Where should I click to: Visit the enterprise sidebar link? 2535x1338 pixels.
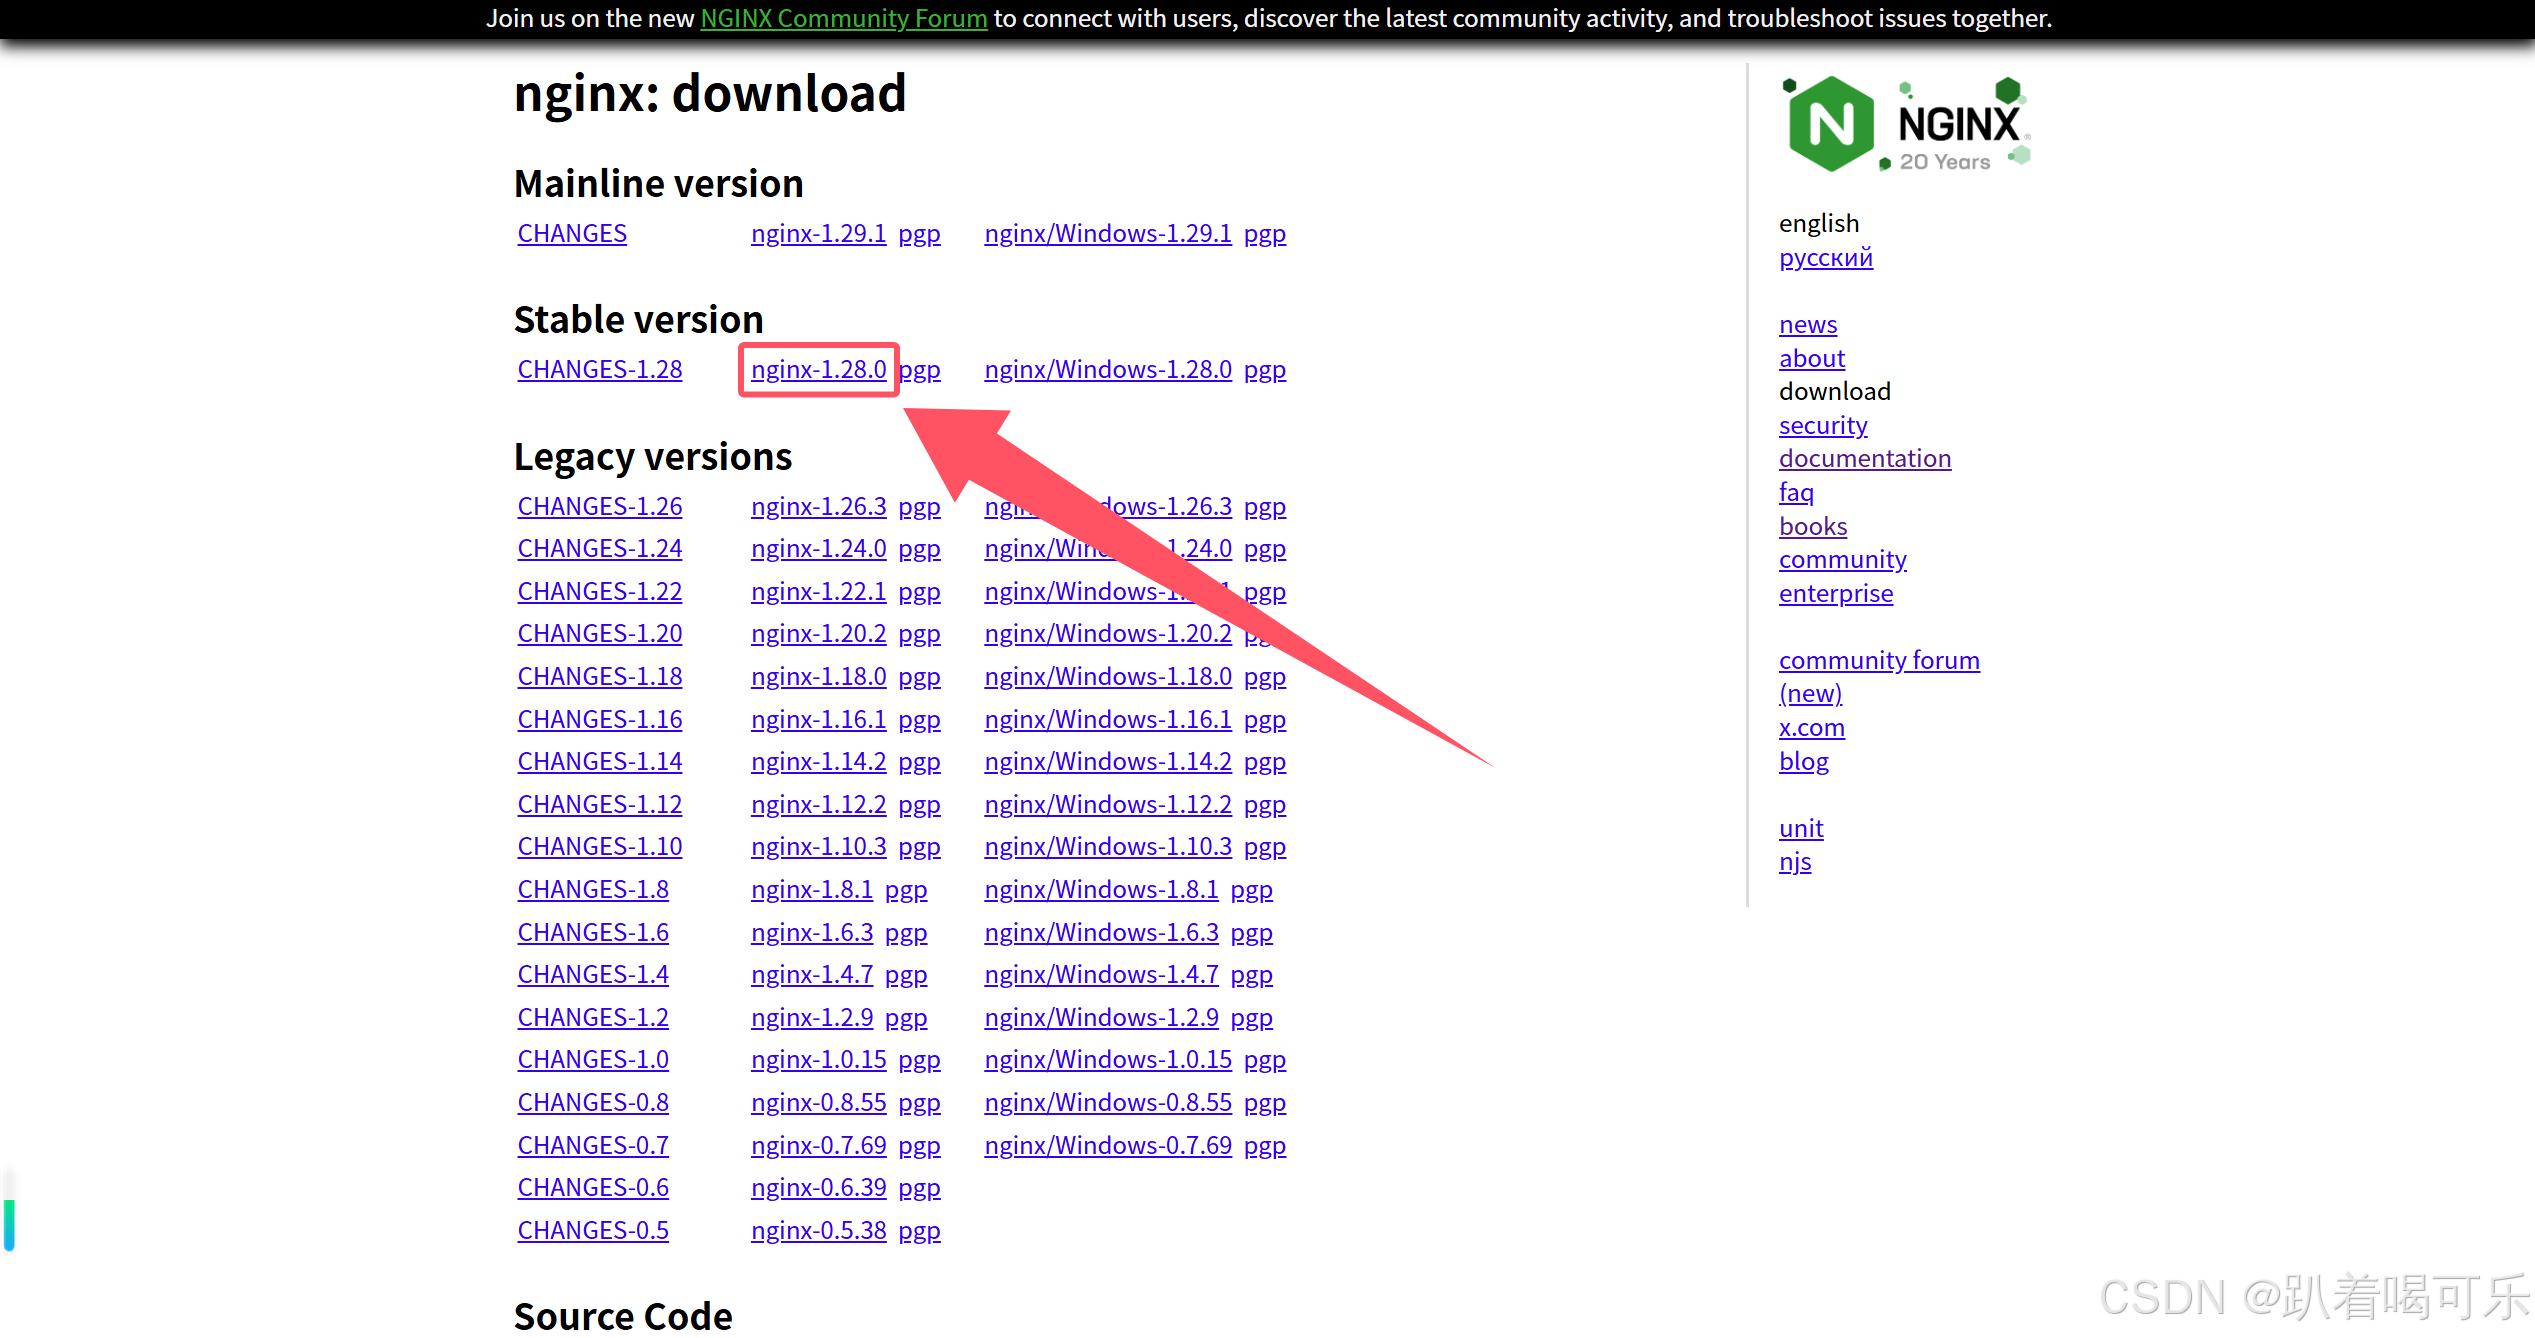pos(1835,594)
